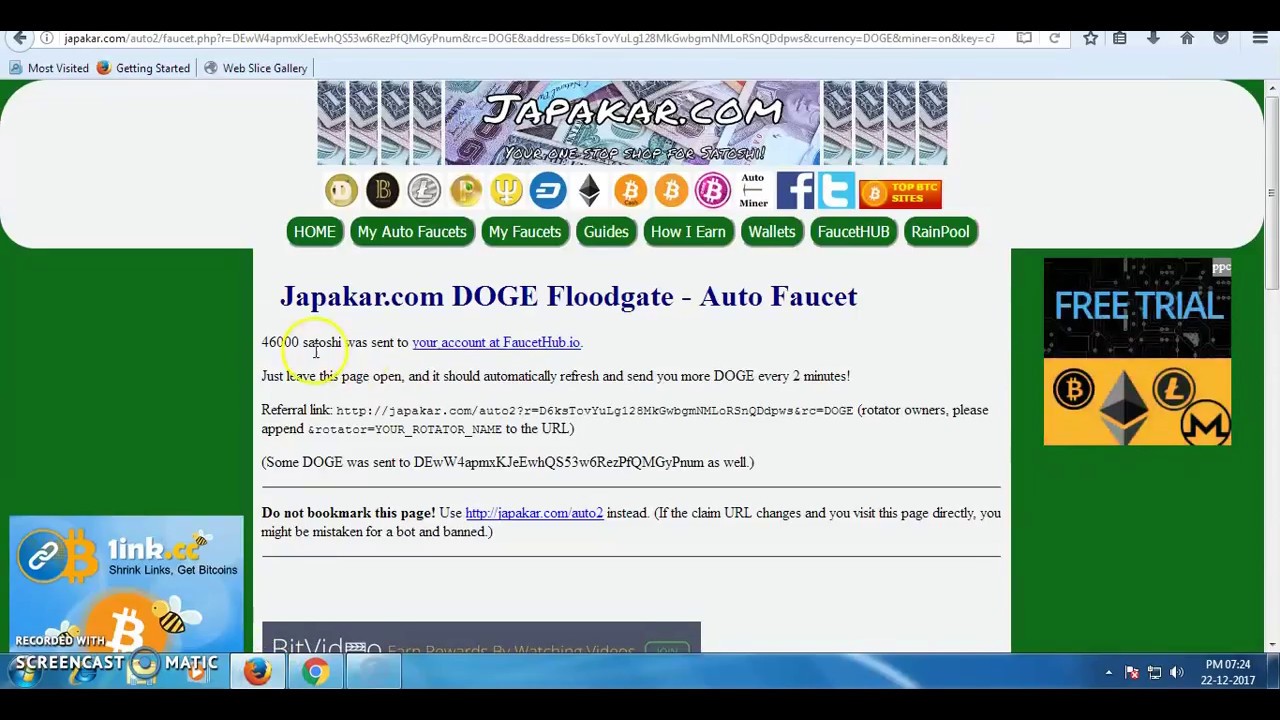Open the Twitter page icon
Viewport: 1280px width, 720px height.
pos(836,190)
